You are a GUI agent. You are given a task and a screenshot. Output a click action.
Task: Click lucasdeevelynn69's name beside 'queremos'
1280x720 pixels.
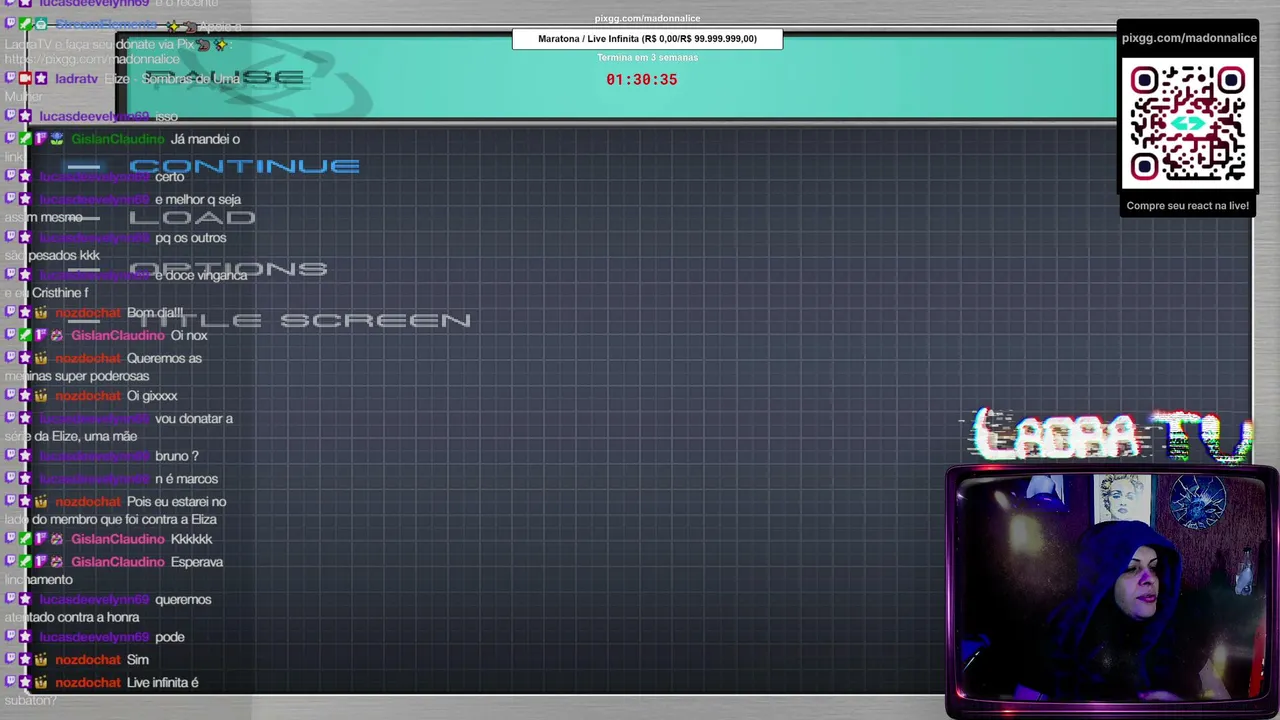(x=94, y=600)
